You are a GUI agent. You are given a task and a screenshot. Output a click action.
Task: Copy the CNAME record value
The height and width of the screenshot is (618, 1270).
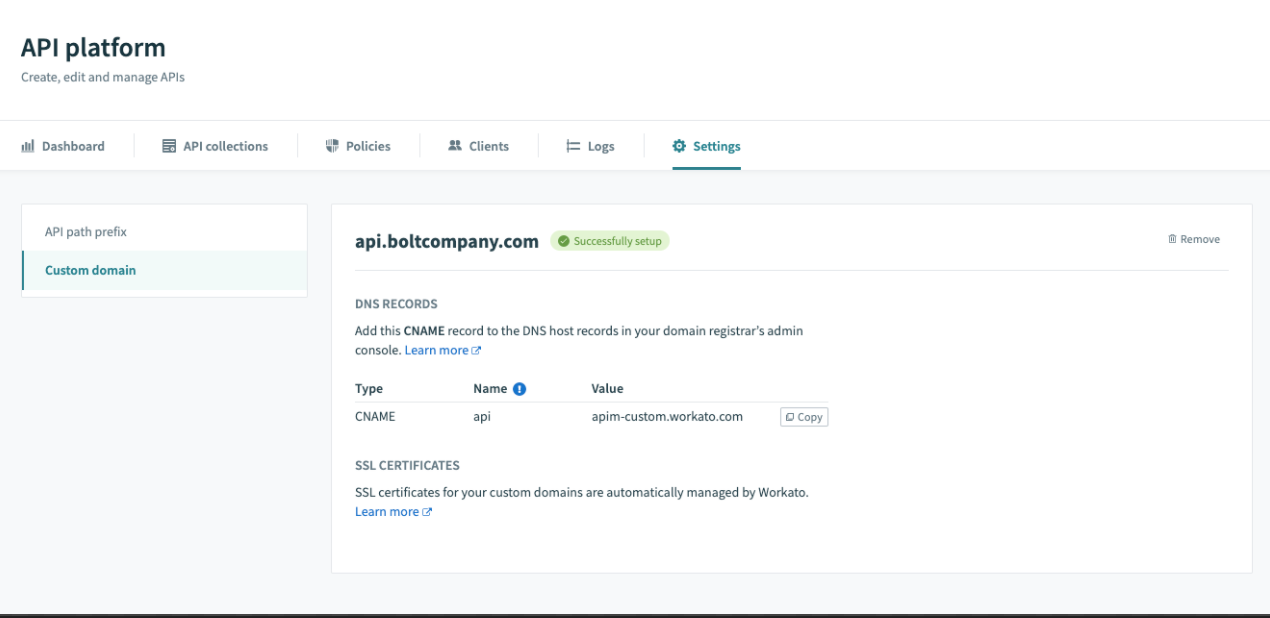pos(805,417)
